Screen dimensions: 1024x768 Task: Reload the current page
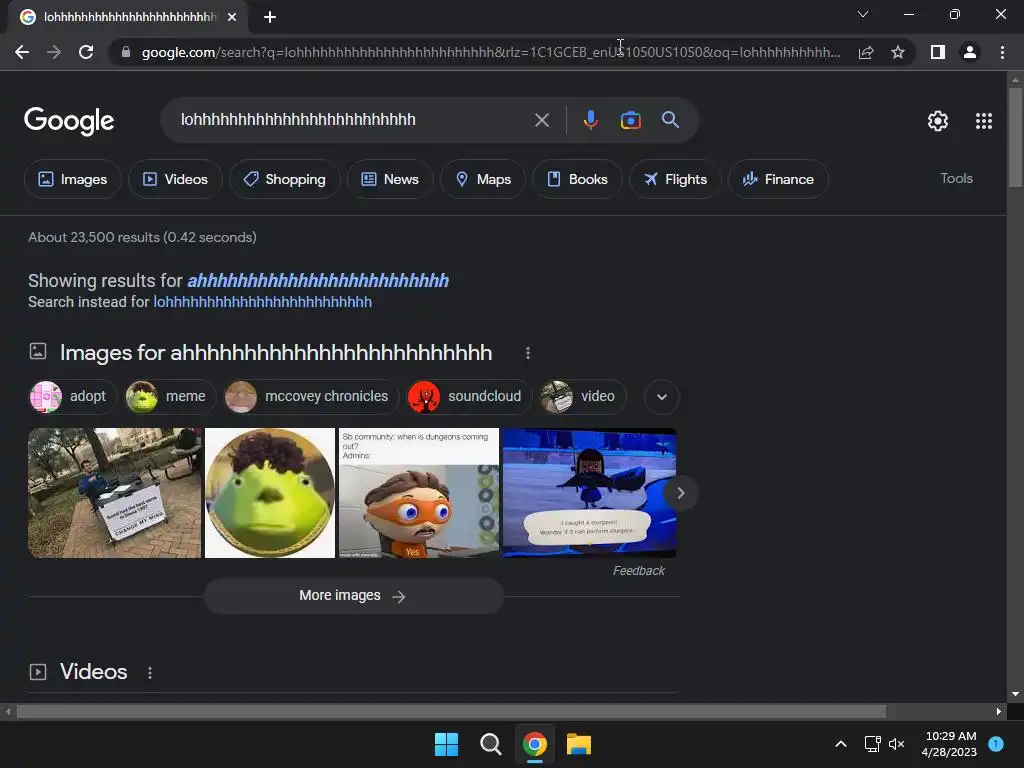tap(86, 52)
